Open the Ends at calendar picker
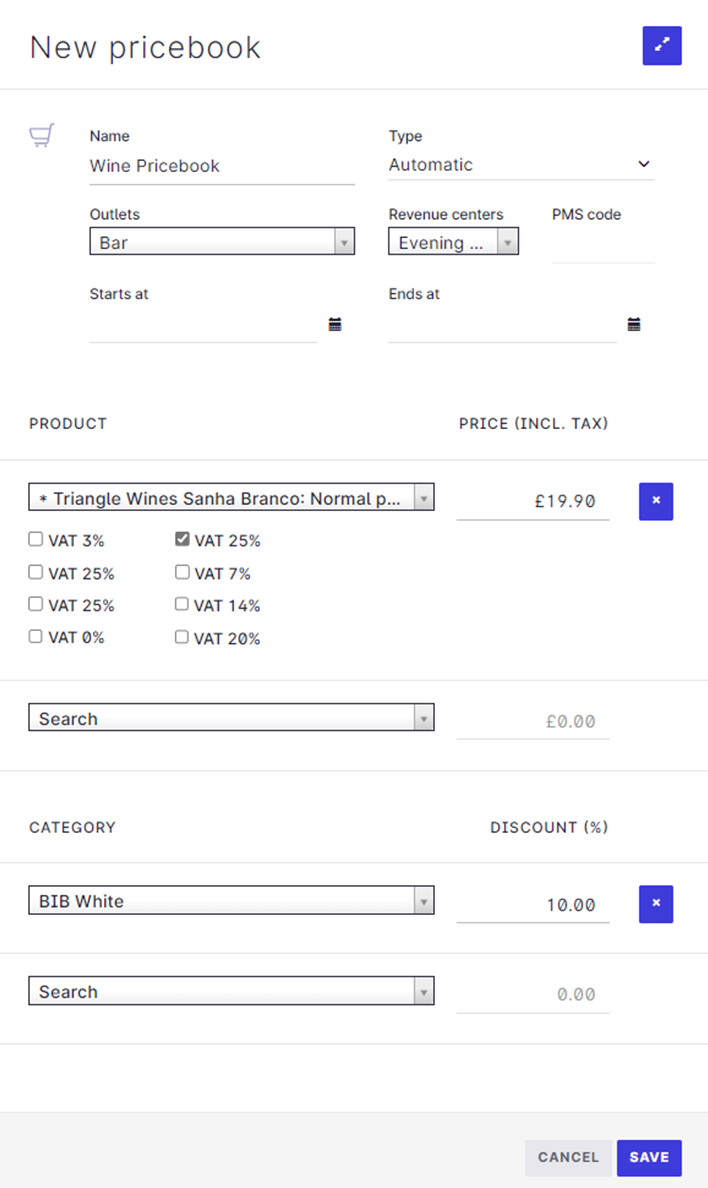This screenshot has width=708, height=1188. [634, 324]
